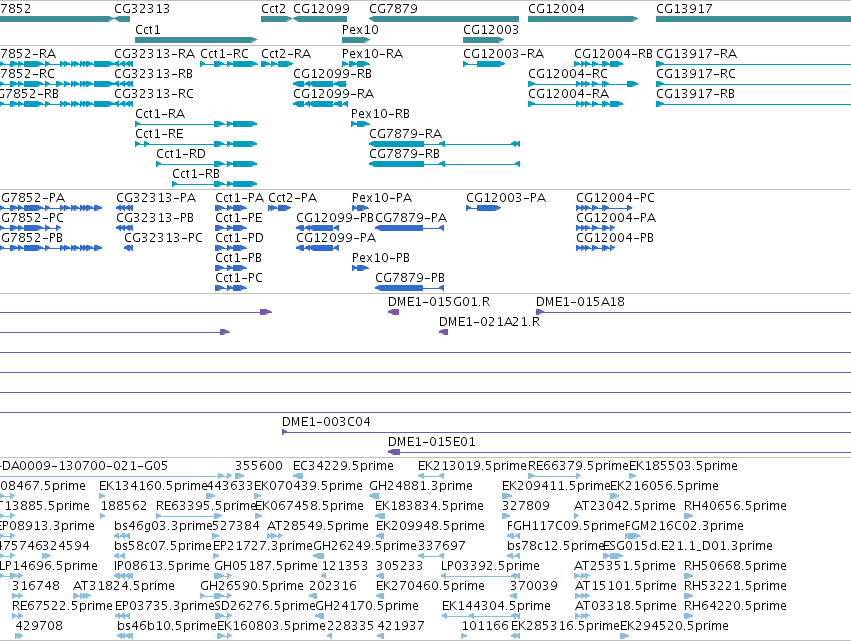This screenshot has width=851, height=641.
Task: Click protein Cct2-PA
Action: [280, 208]
